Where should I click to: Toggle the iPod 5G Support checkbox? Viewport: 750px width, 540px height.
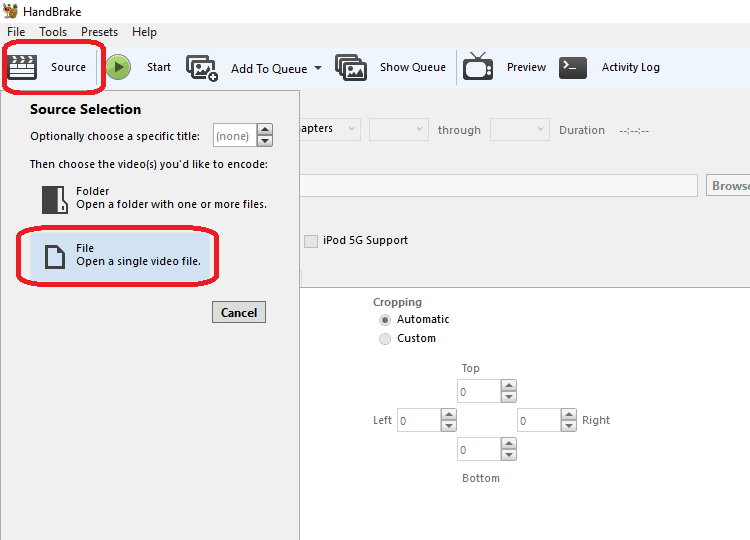[311, 241]
